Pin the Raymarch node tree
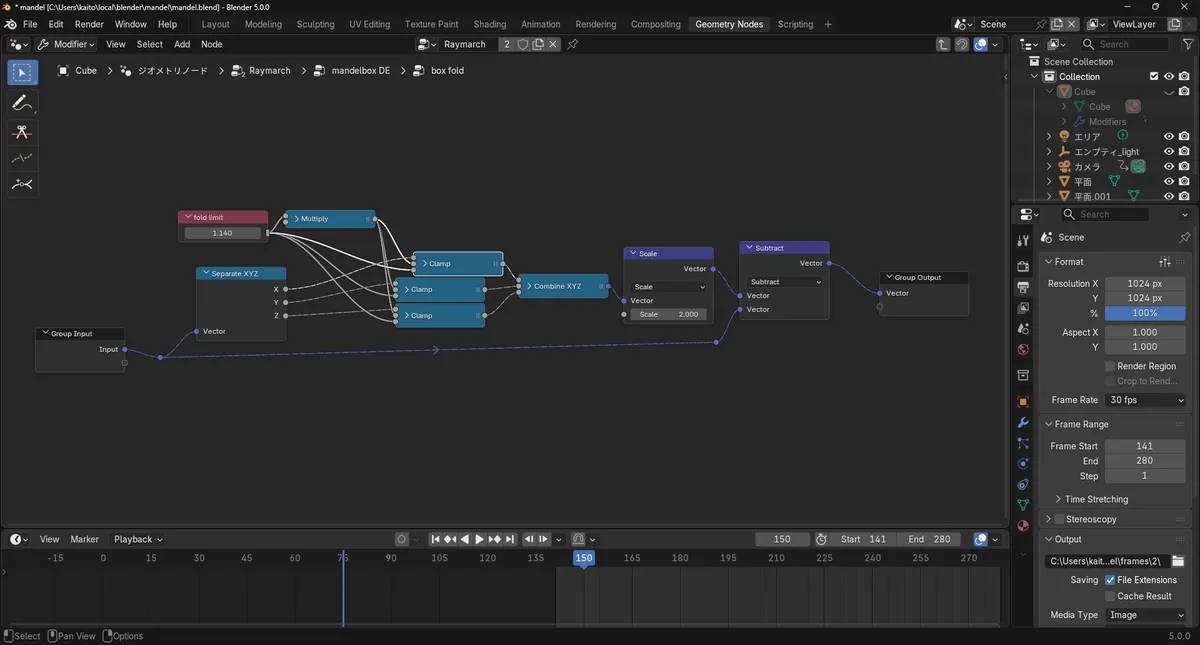1200x645 pixels. [573, 44]
